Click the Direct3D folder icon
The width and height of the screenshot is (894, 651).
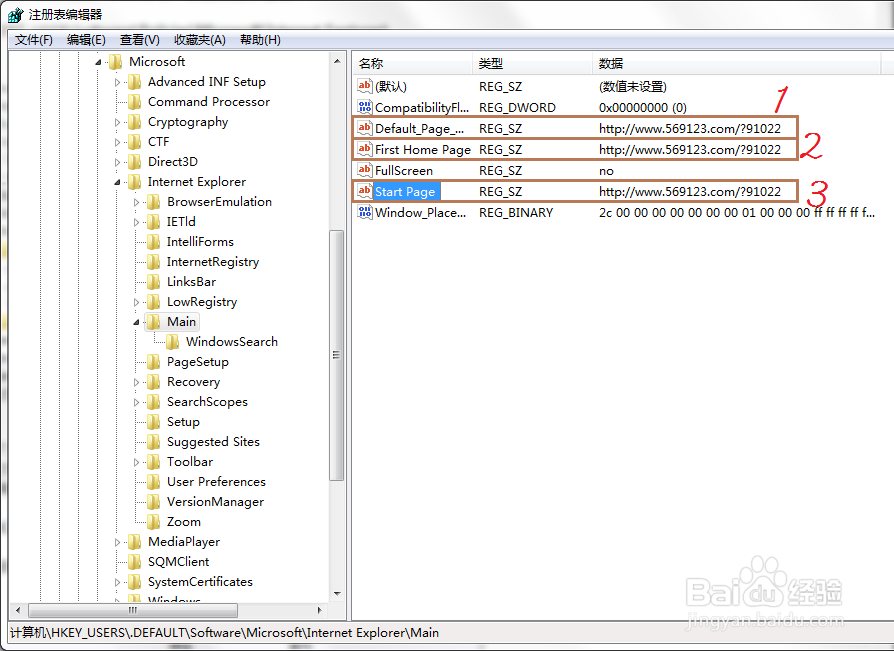135,162
